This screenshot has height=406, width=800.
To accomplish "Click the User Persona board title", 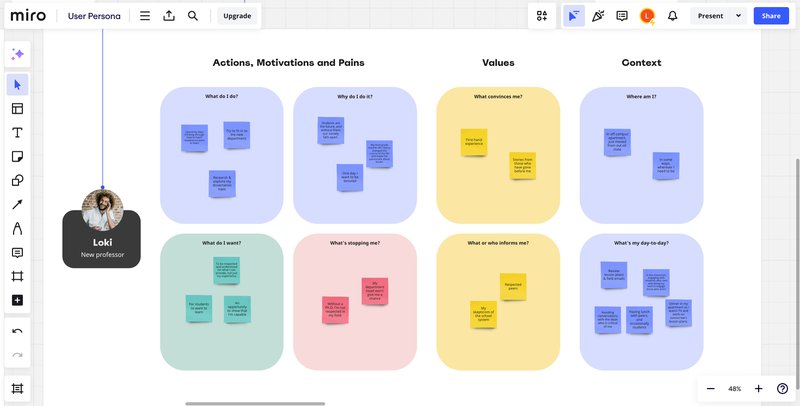I will (96, 16).
